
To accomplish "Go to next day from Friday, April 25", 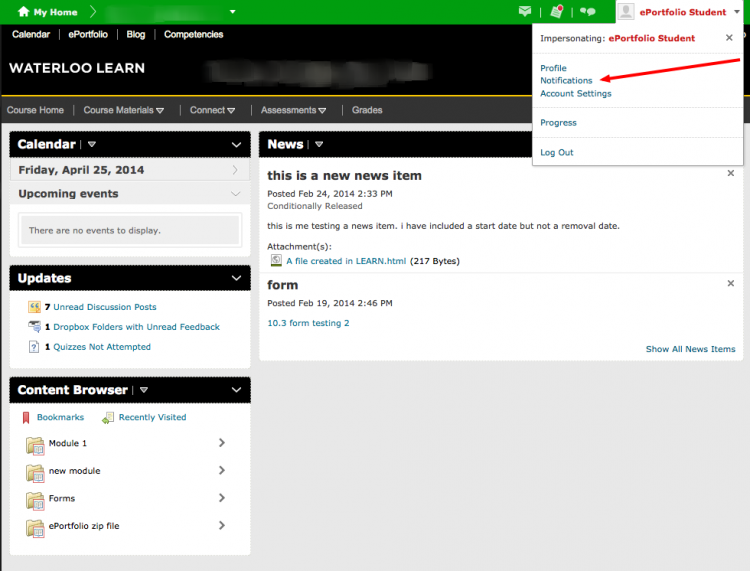I will click(x=235, y=170).
